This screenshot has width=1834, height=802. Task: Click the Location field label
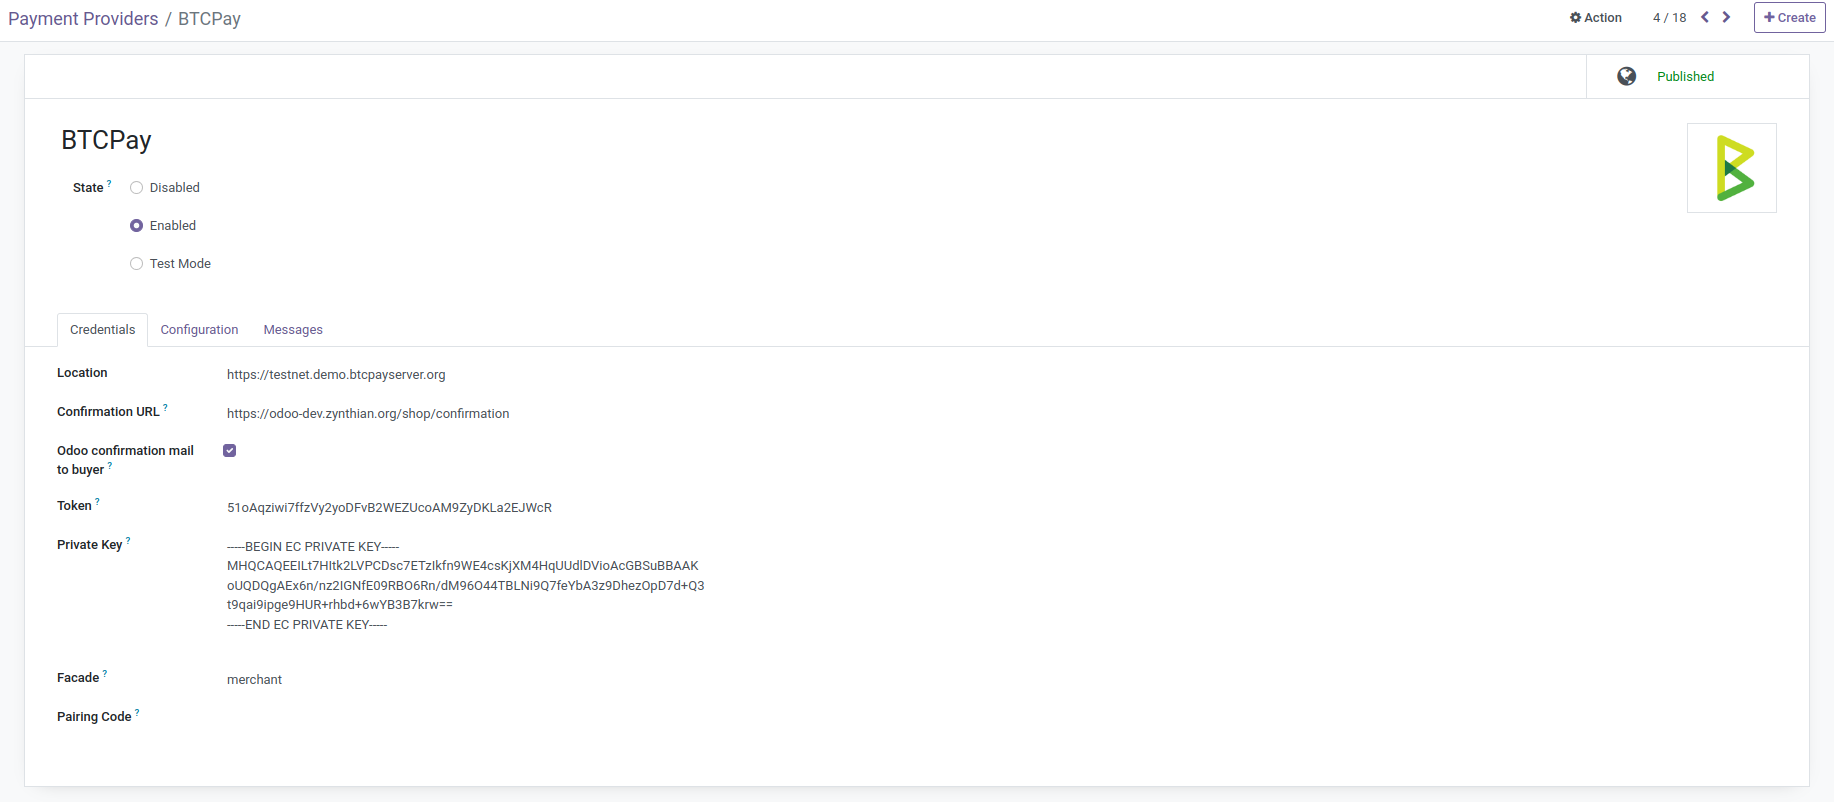point(82,373)
